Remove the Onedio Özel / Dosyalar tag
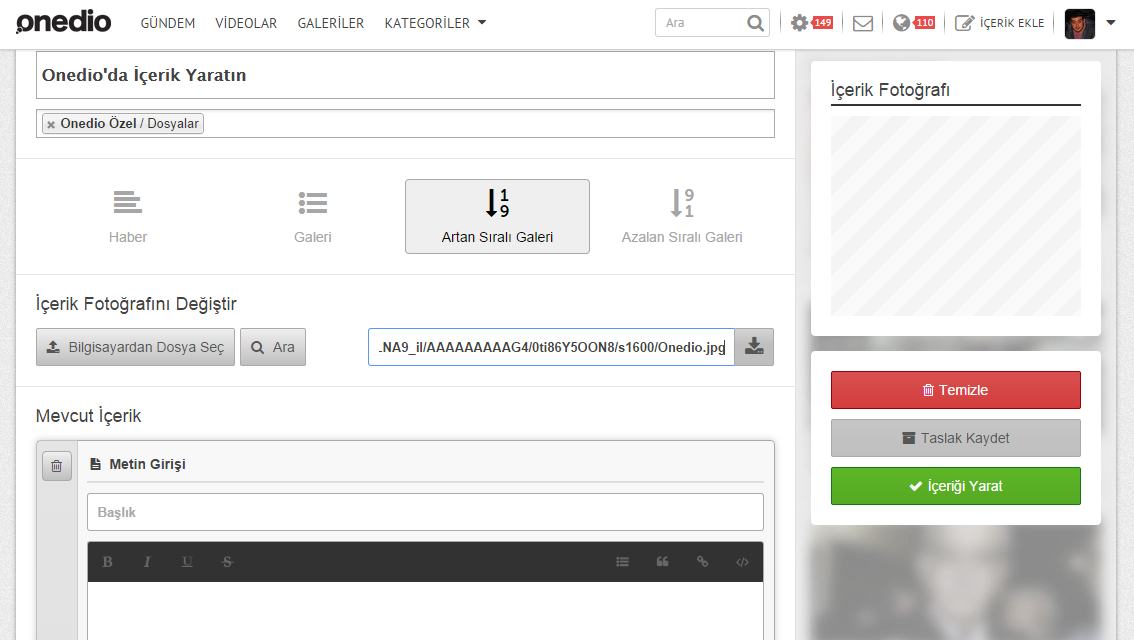1134x640 pixels. [51, 124]
